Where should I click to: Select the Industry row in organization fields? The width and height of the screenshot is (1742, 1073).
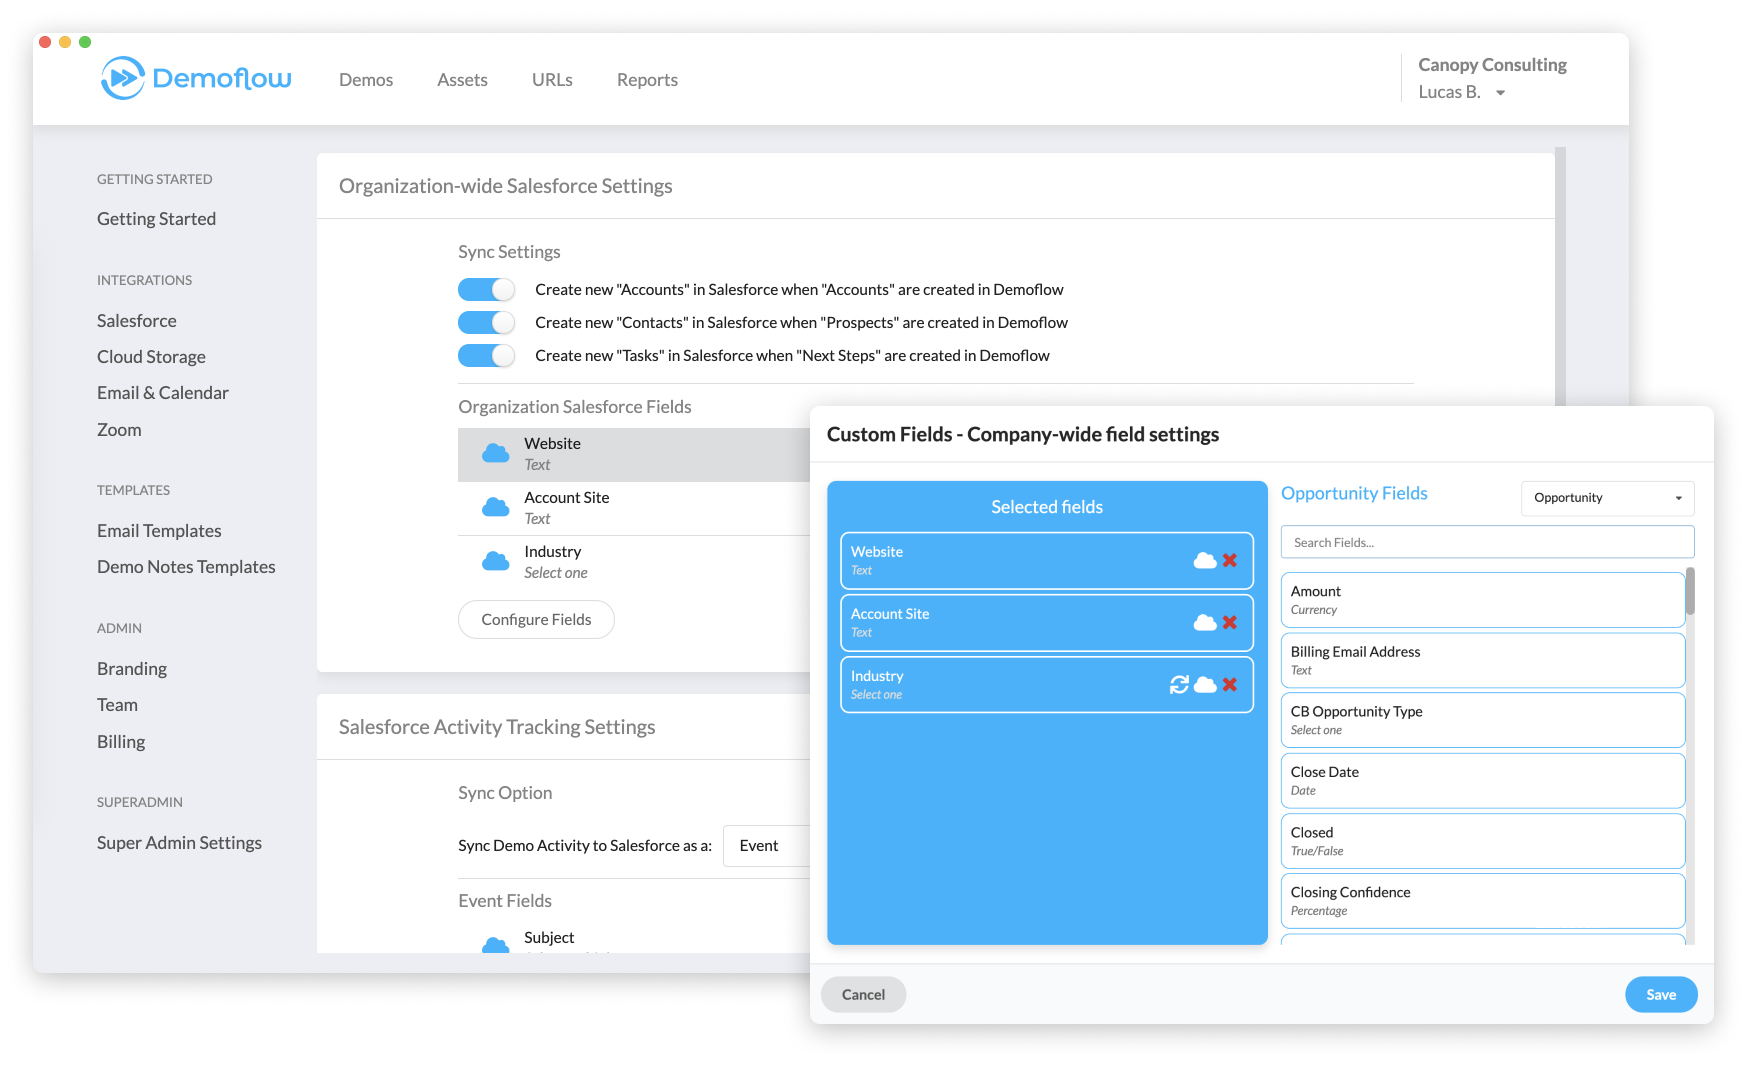(634, 562)
